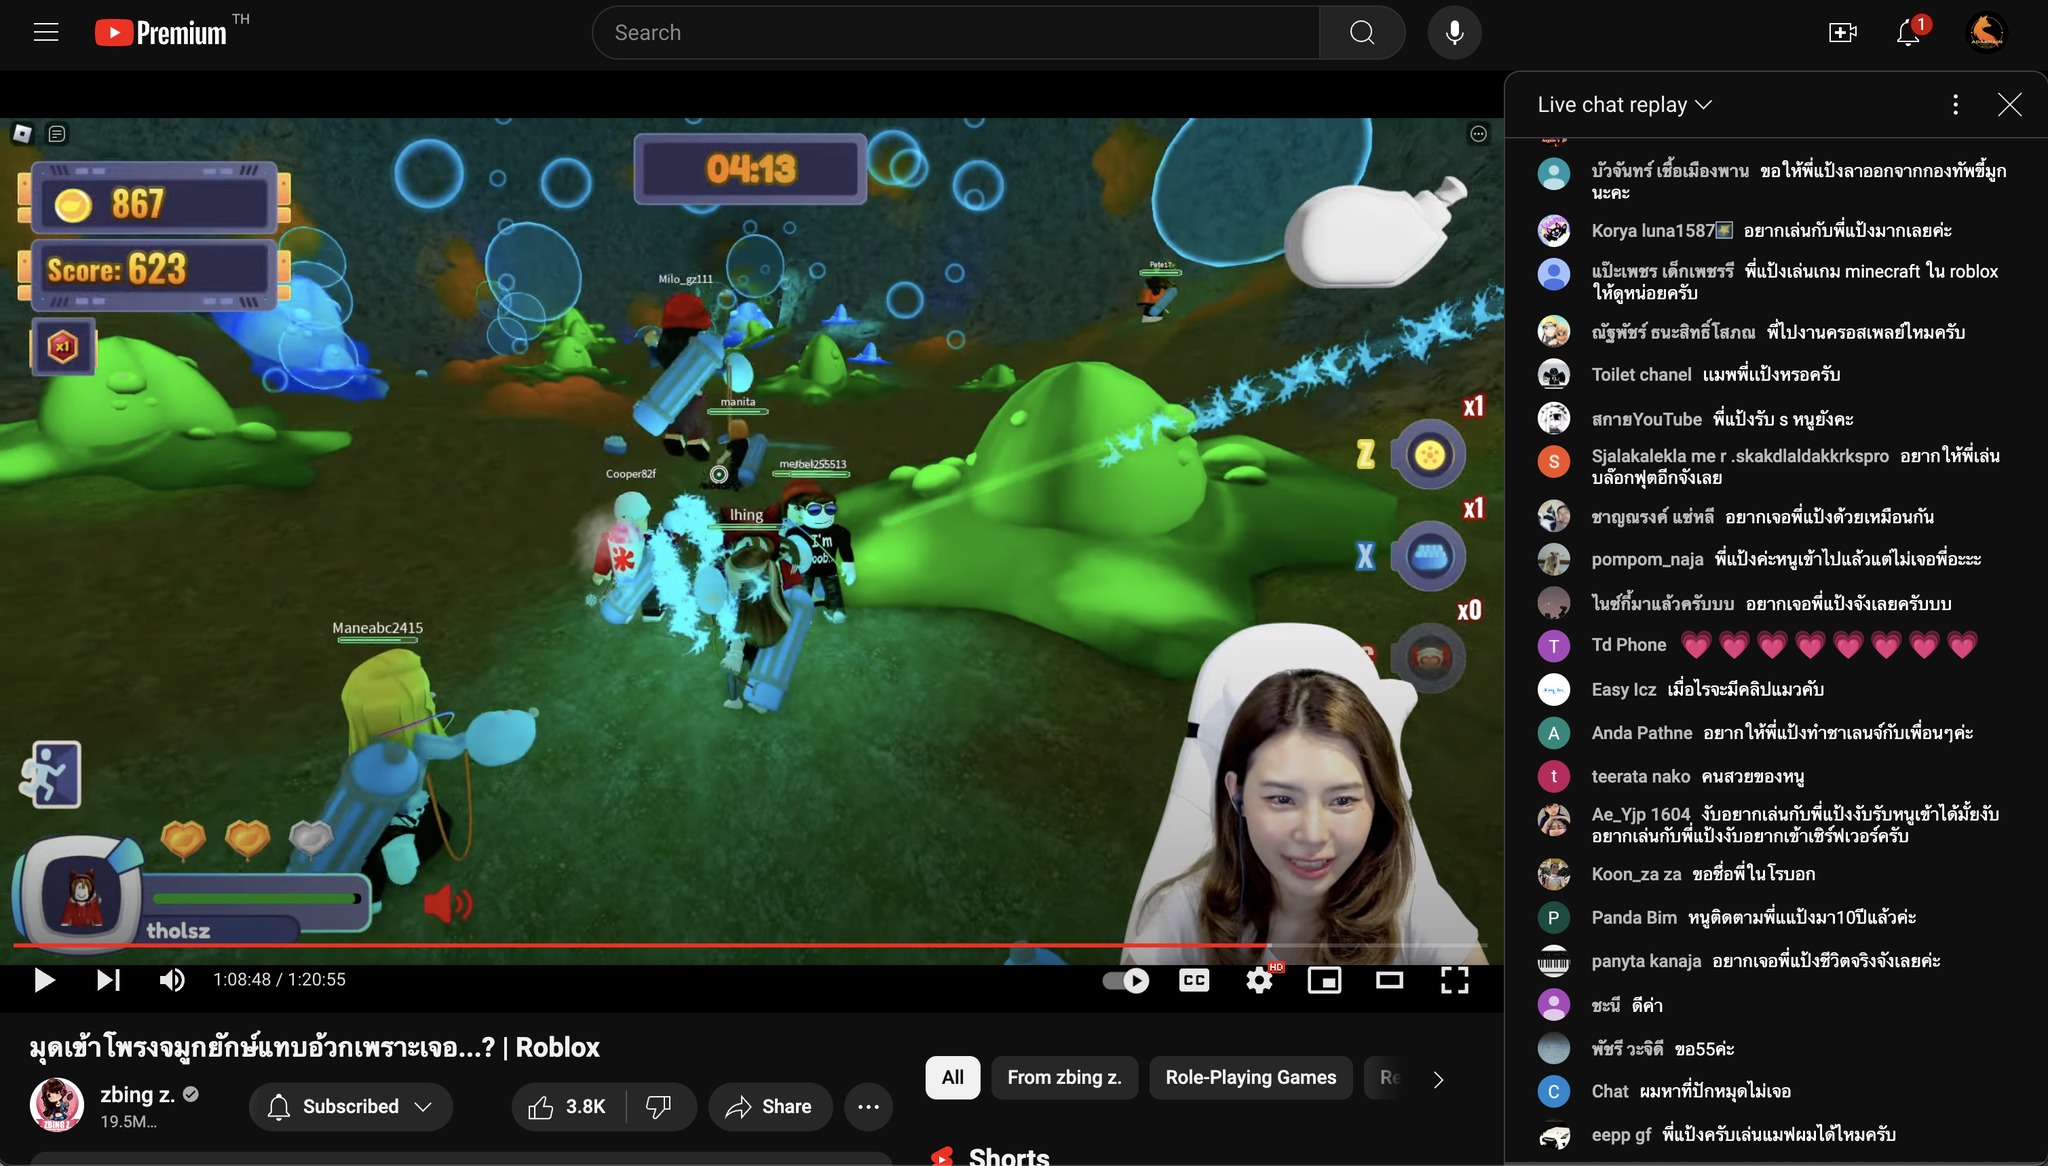Start voice search with microphone
Viewport: 2048px width, 1166px height.
tap(1454, 32)
